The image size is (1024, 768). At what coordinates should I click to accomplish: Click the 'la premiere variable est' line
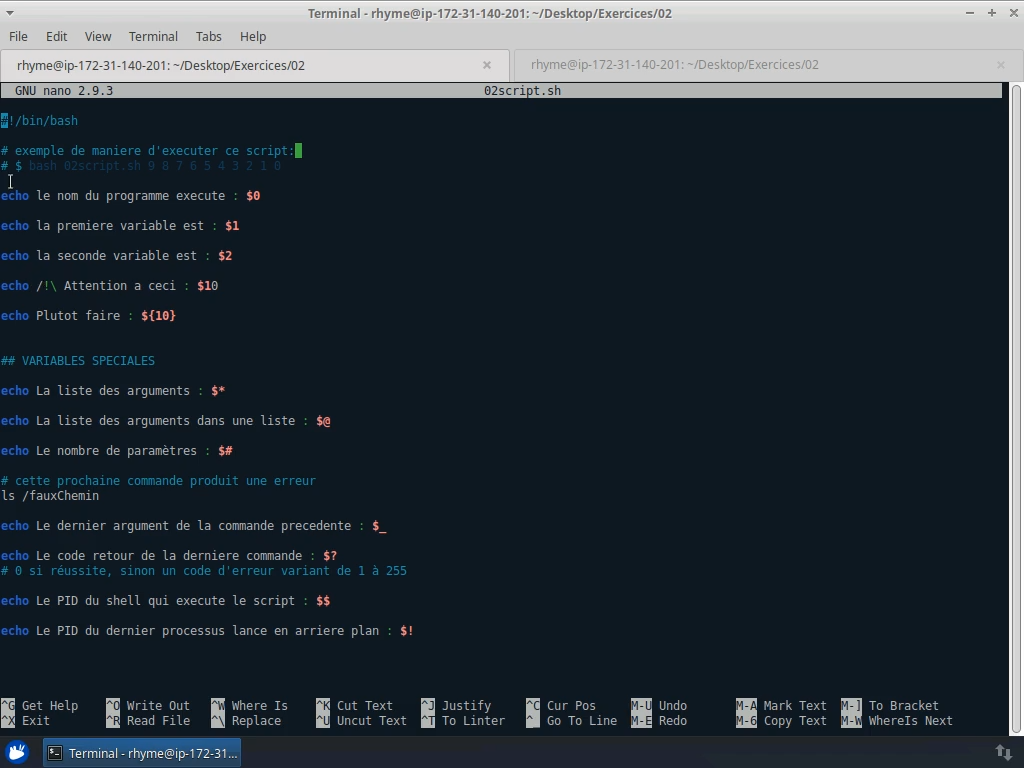[120, 226]
